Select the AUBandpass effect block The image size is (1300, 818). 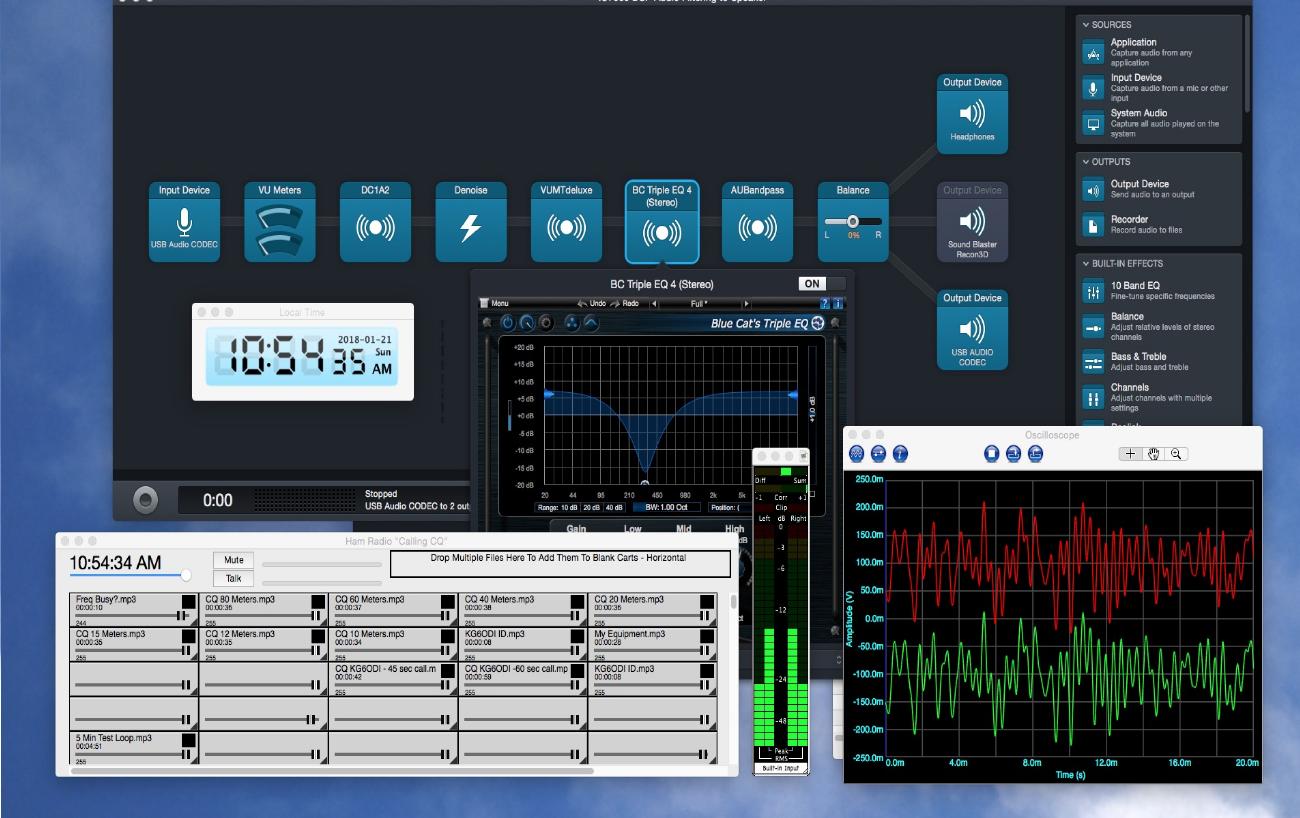pyautogui.click(x=757, y=222)
